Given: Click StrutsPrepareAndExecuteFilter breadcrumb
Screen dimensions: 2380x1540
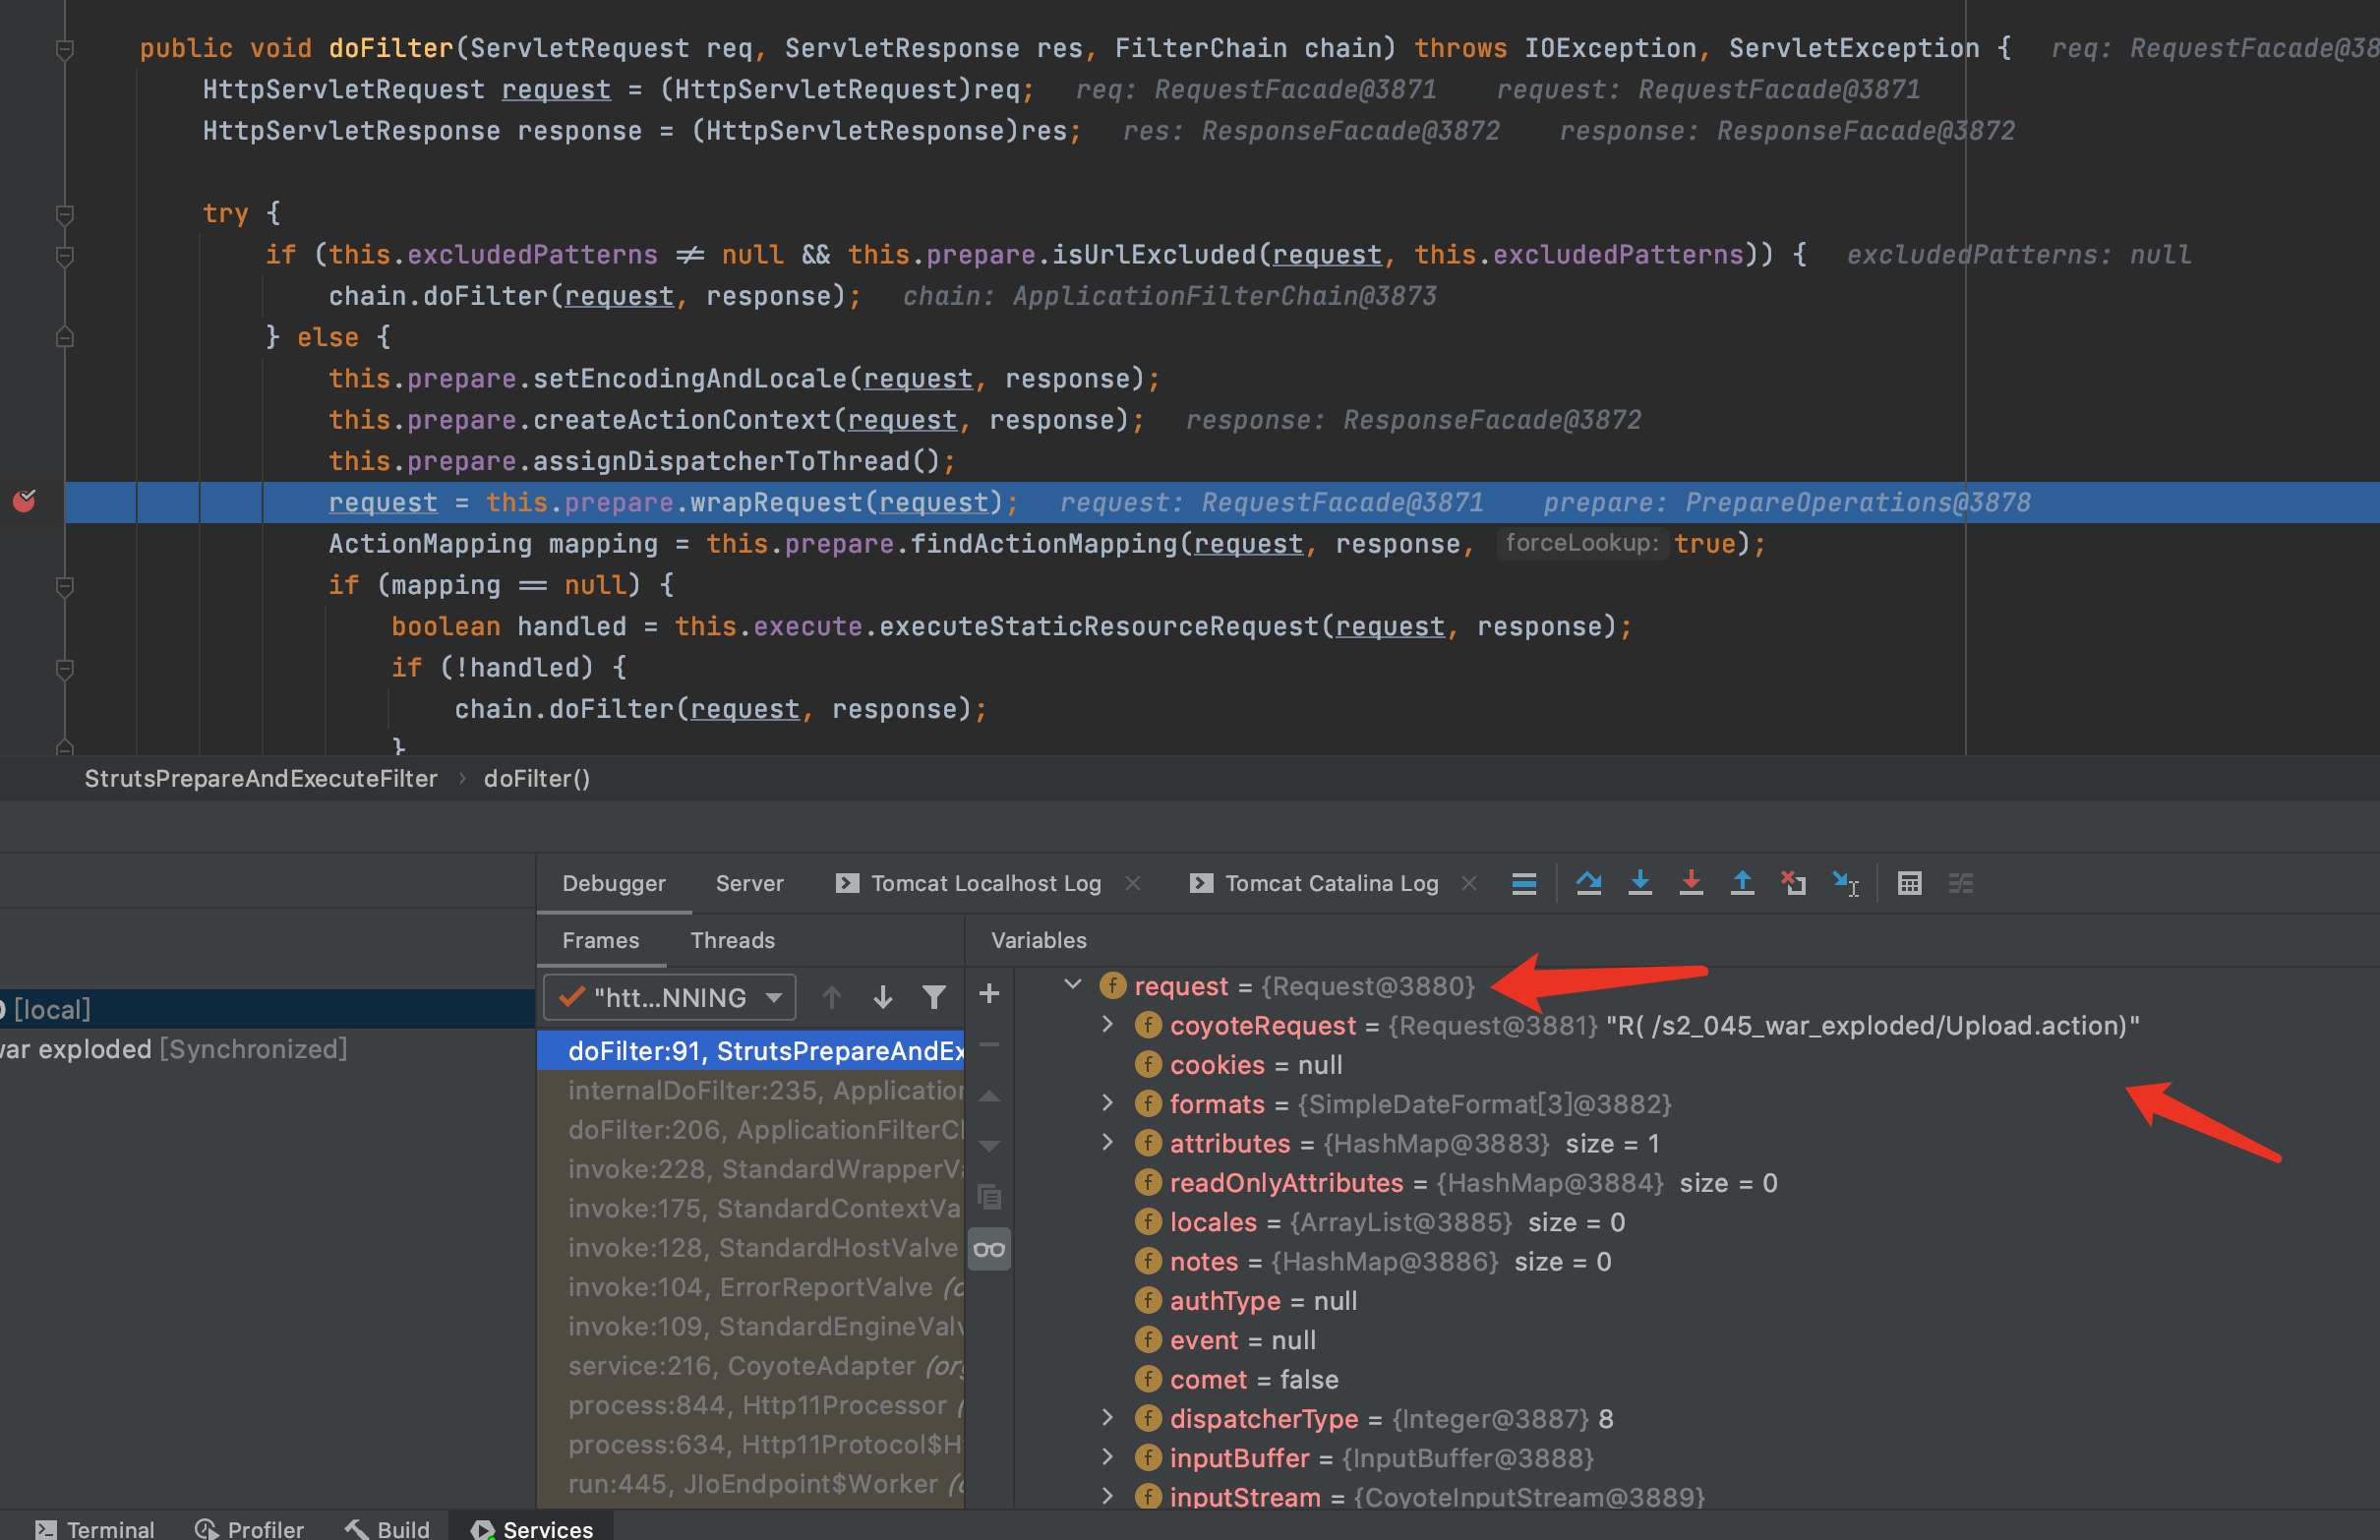Looking at the screenshot, I should (260, 778).
